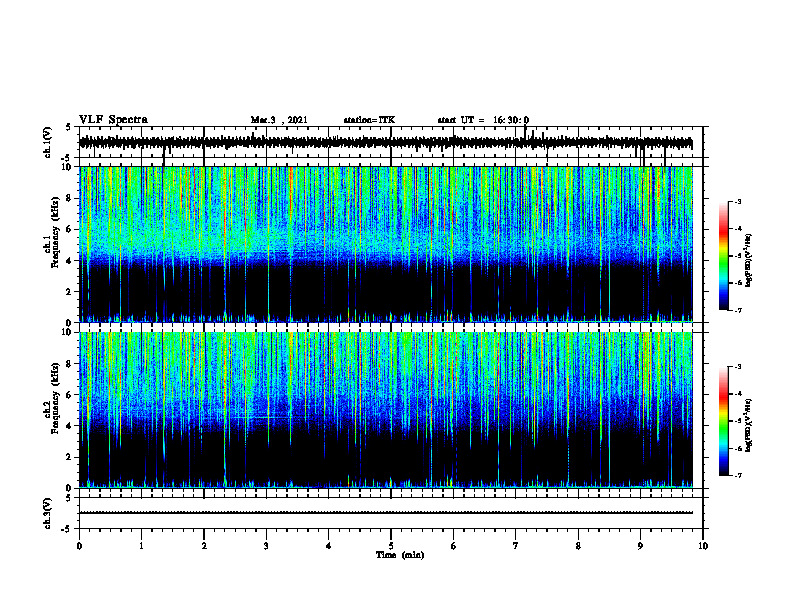792x612 pixels.
Task: Click the "VLF Spectra" plot title
Action: 113,120
